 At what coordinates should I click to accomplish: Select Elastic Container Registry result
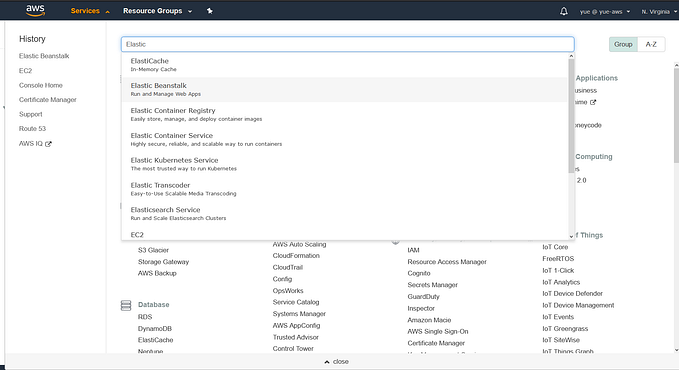tap(344, 114)
